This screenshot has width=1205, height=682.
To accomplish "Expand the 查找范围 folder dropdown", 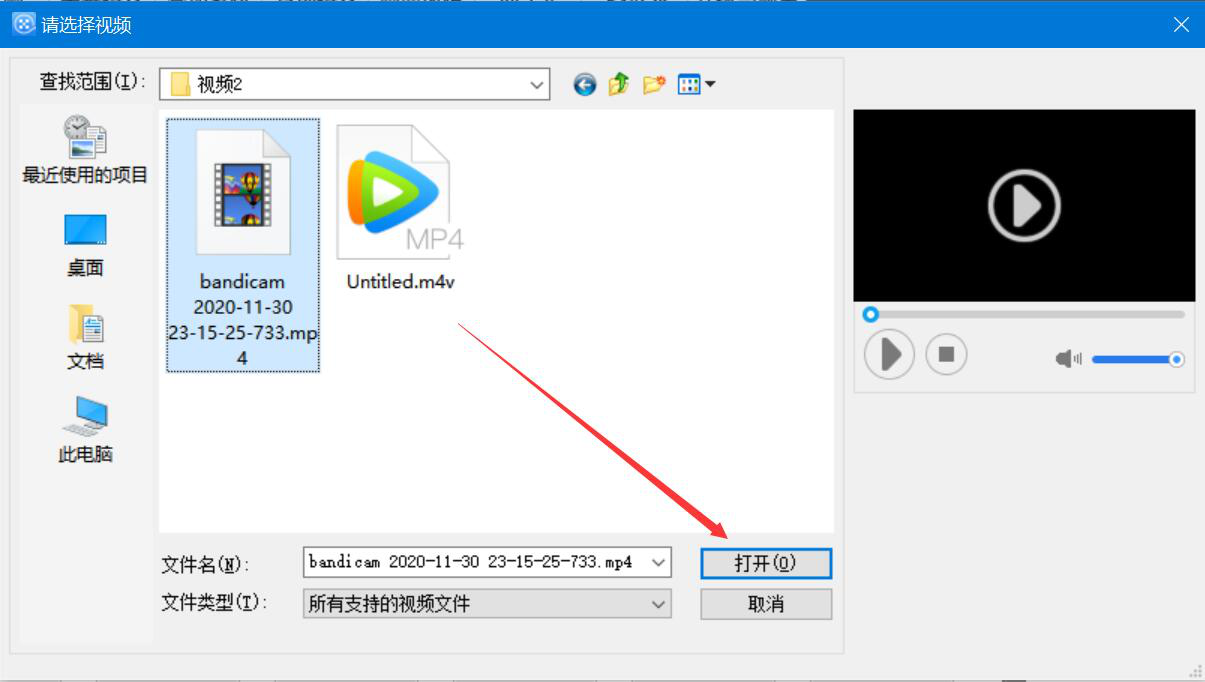I will [537, 85].
